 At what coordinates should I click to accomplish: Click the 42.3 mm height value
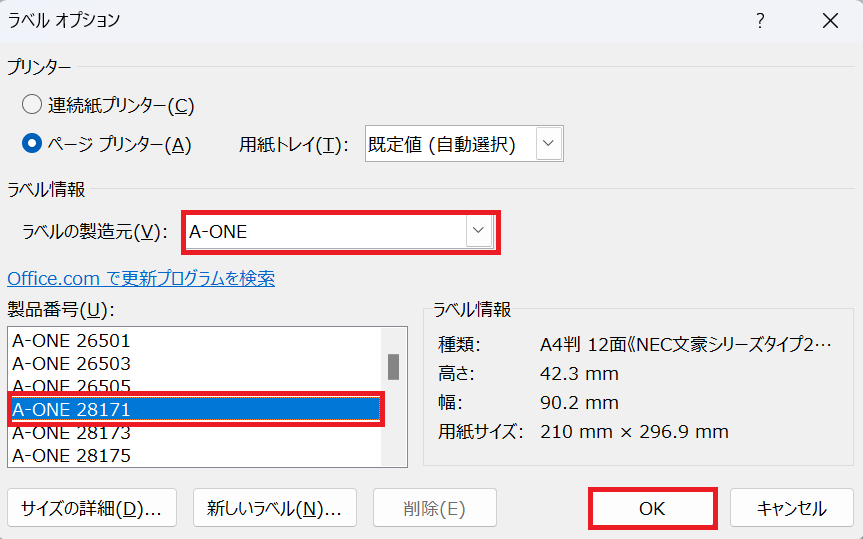[x=579, y=374]
